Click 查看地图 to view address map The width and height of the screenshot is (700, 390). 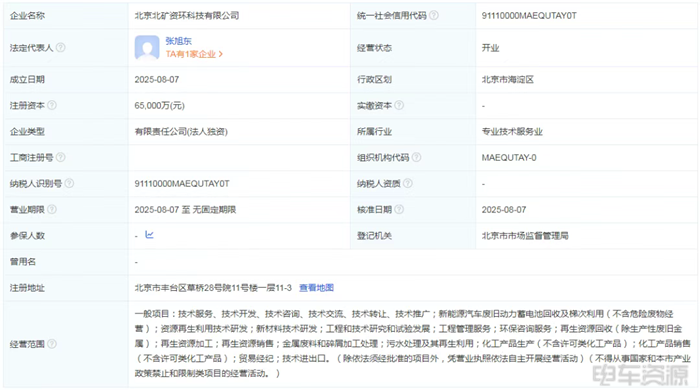coord(316,288)
